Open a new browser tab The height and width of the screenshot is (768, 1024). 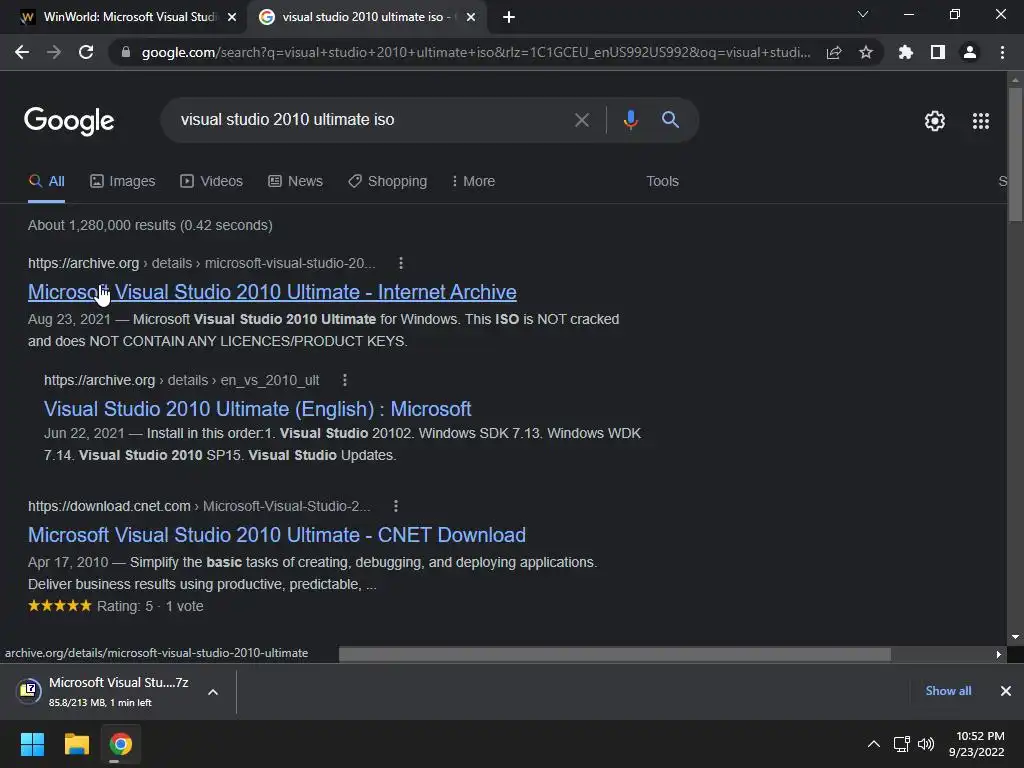click(x=509, y=17)
